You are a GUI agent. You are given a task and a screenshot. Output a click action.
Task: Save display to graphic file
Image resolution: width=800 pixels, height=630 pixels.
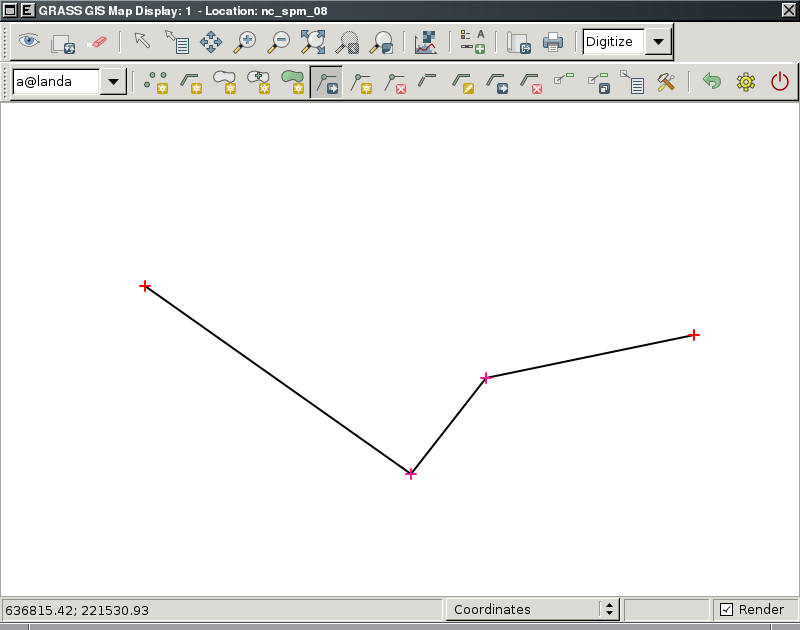(x=519, y=42)
